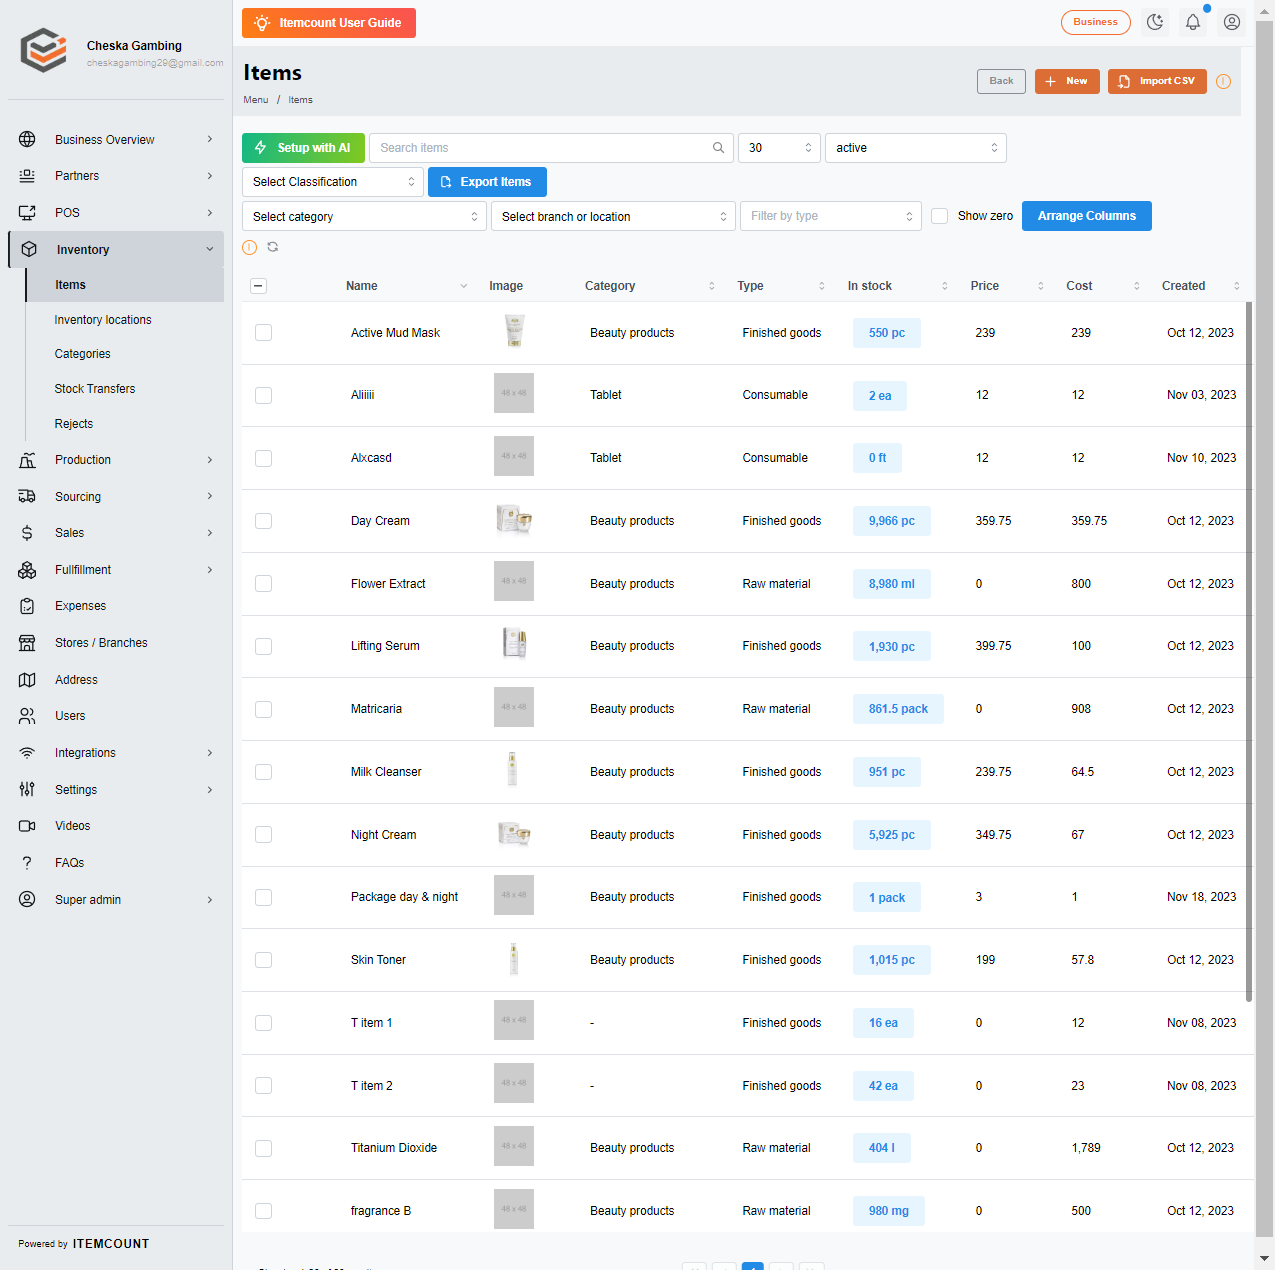1275x1270 pixels.
Task: Check the Active Mud Mask row checkbox
Action: pyautogui.click(x=263, y=333)
